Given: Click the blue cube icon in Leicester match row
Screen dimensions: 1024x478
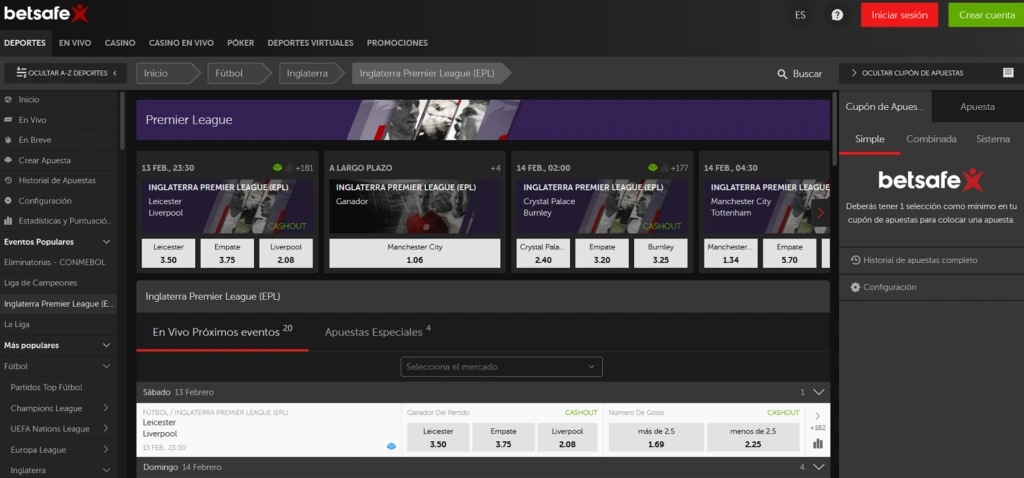Looking at the screenshot, I should coord(391,446).
